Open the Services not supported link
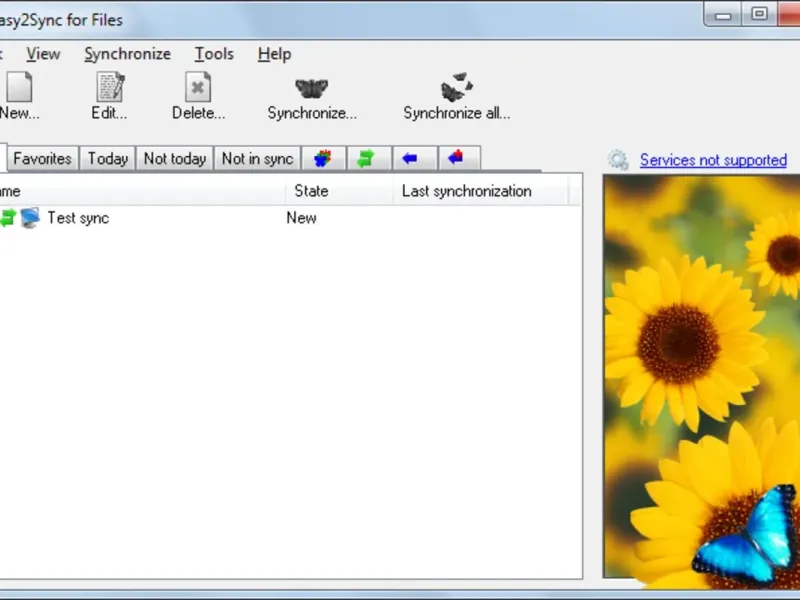The image size is (800, 600). [x=713, y=160]
